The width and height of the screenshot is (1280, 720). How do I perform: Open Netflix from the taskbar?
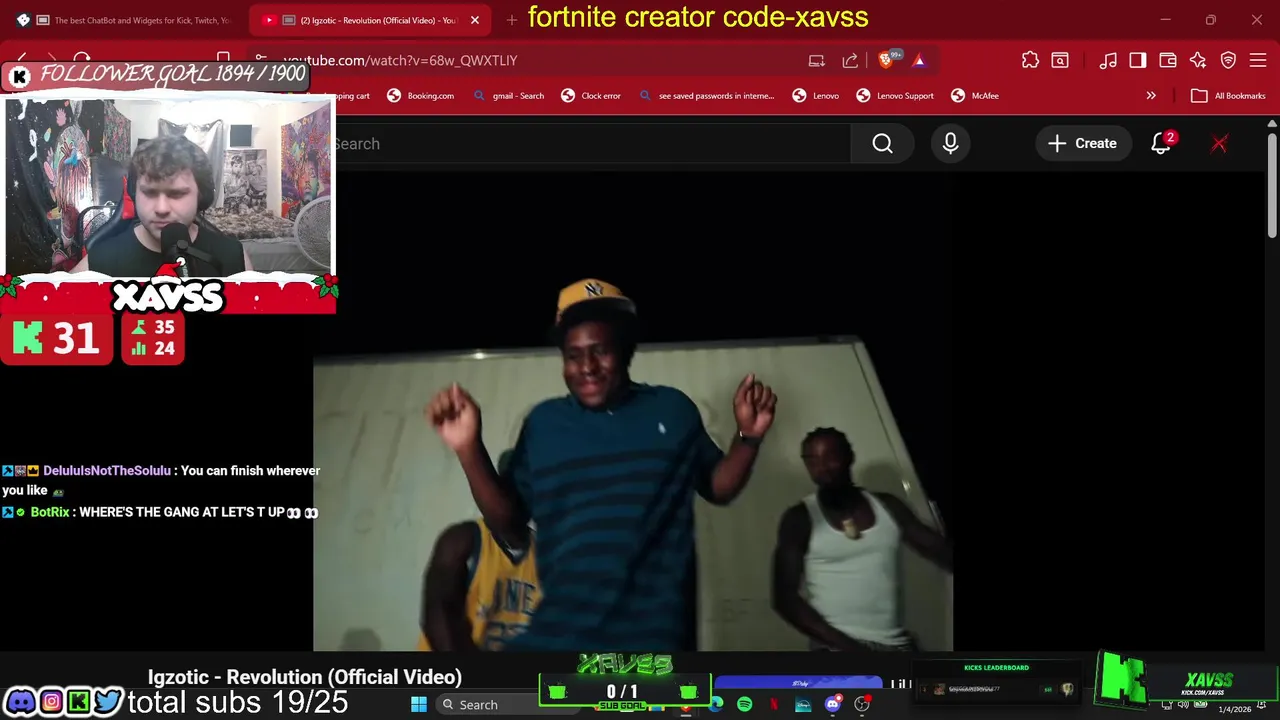pyautogui.click(x=774, y=705)
